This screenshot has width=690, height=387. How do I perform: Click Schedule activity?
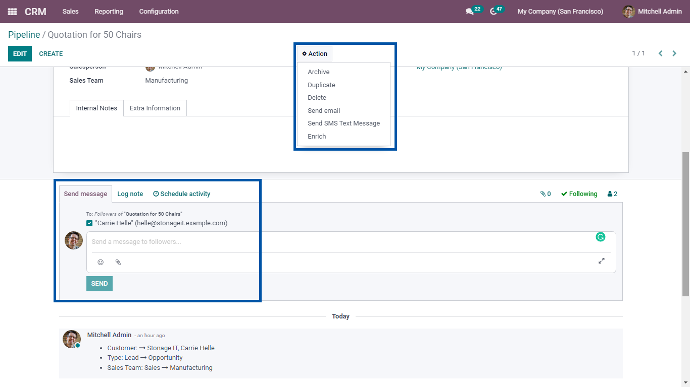coord(182,194)
